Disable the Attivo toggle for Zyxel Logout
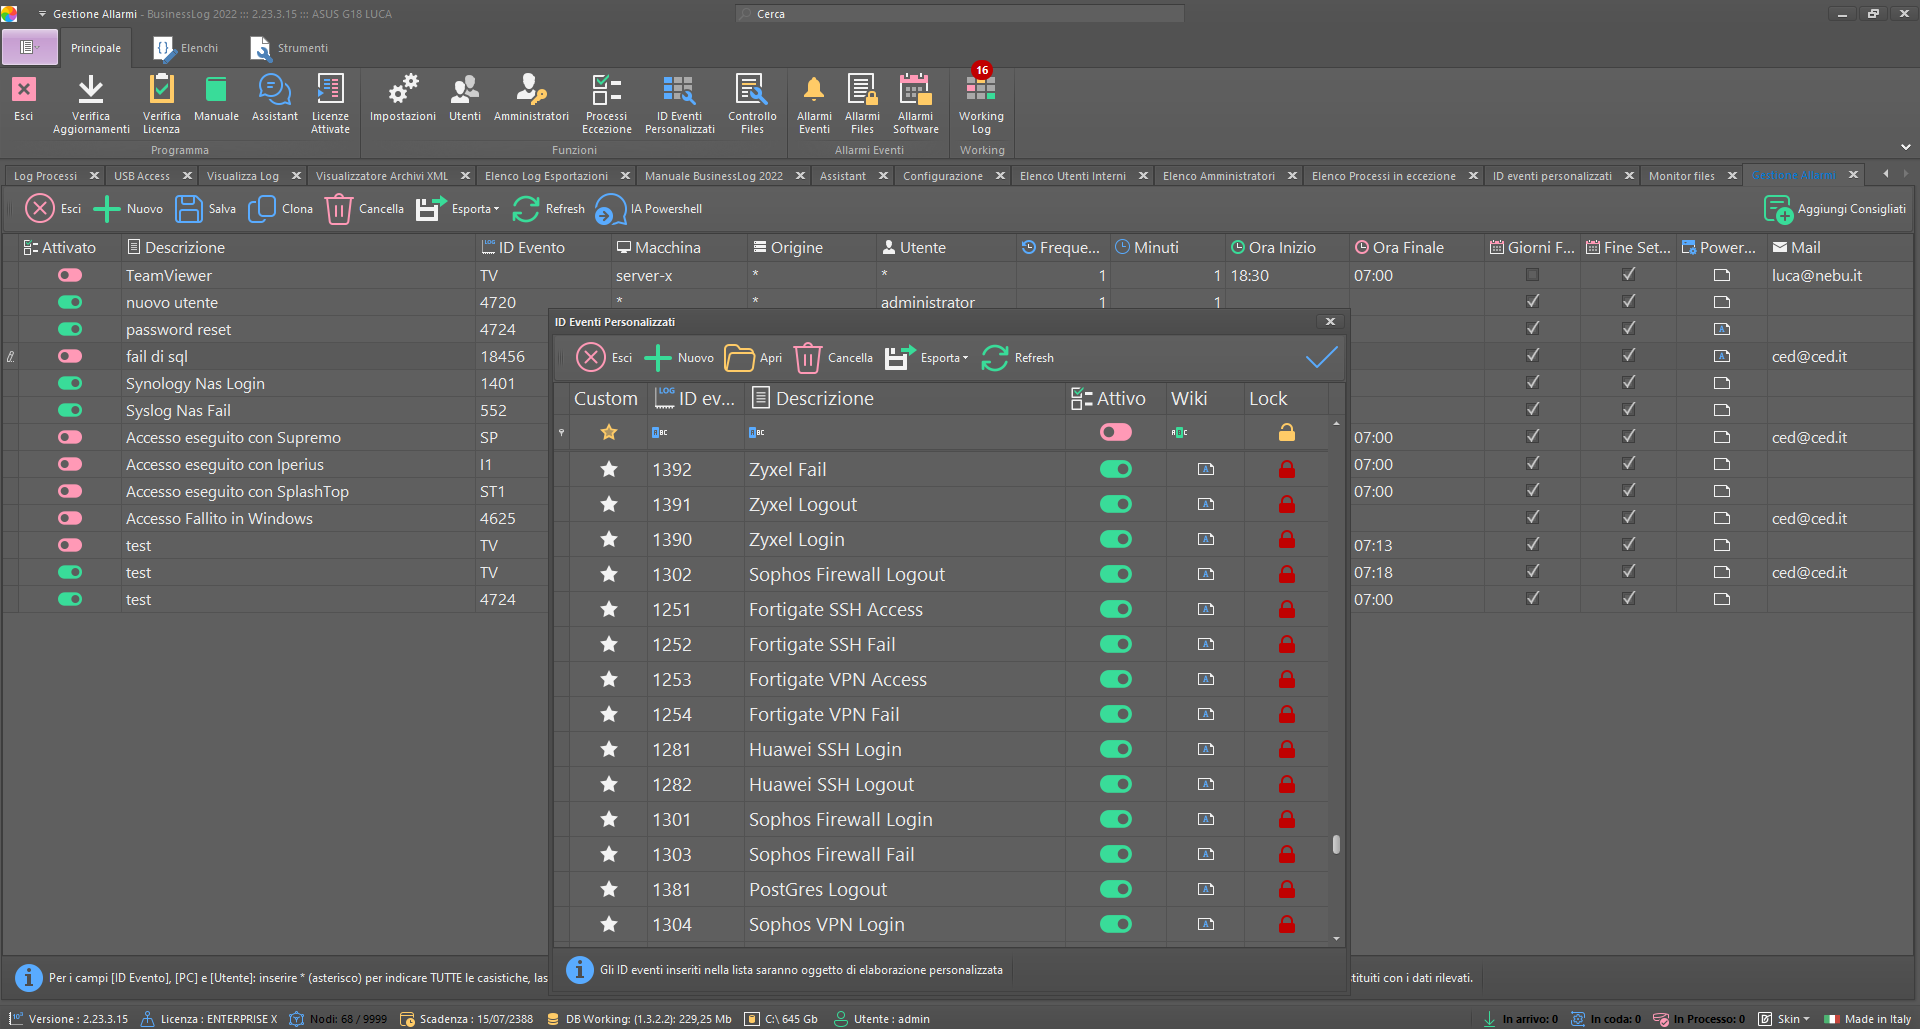1920x1029 pixels. coord(1116,504)
